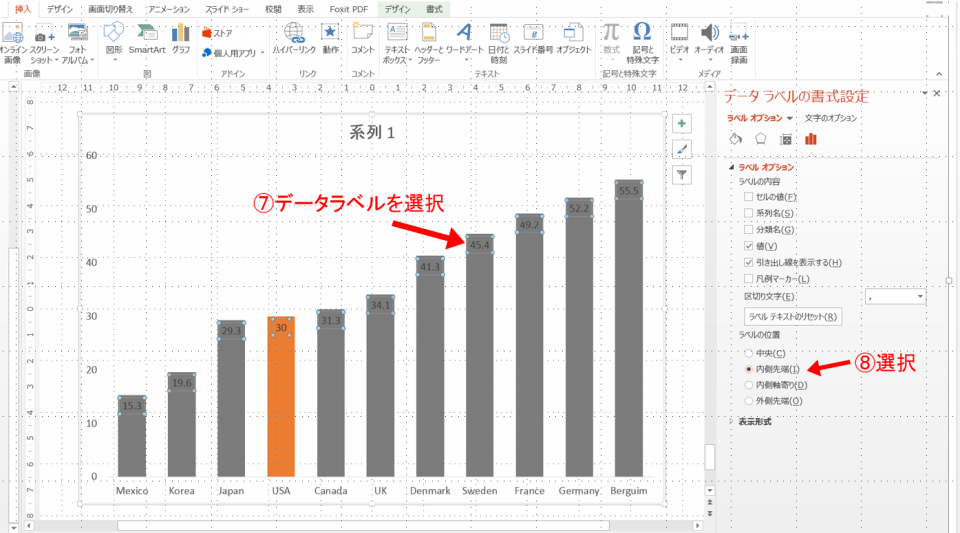Screen dimensions: 960x533
Task: Open chart tools 書式 tab
Action: point(434,9)
